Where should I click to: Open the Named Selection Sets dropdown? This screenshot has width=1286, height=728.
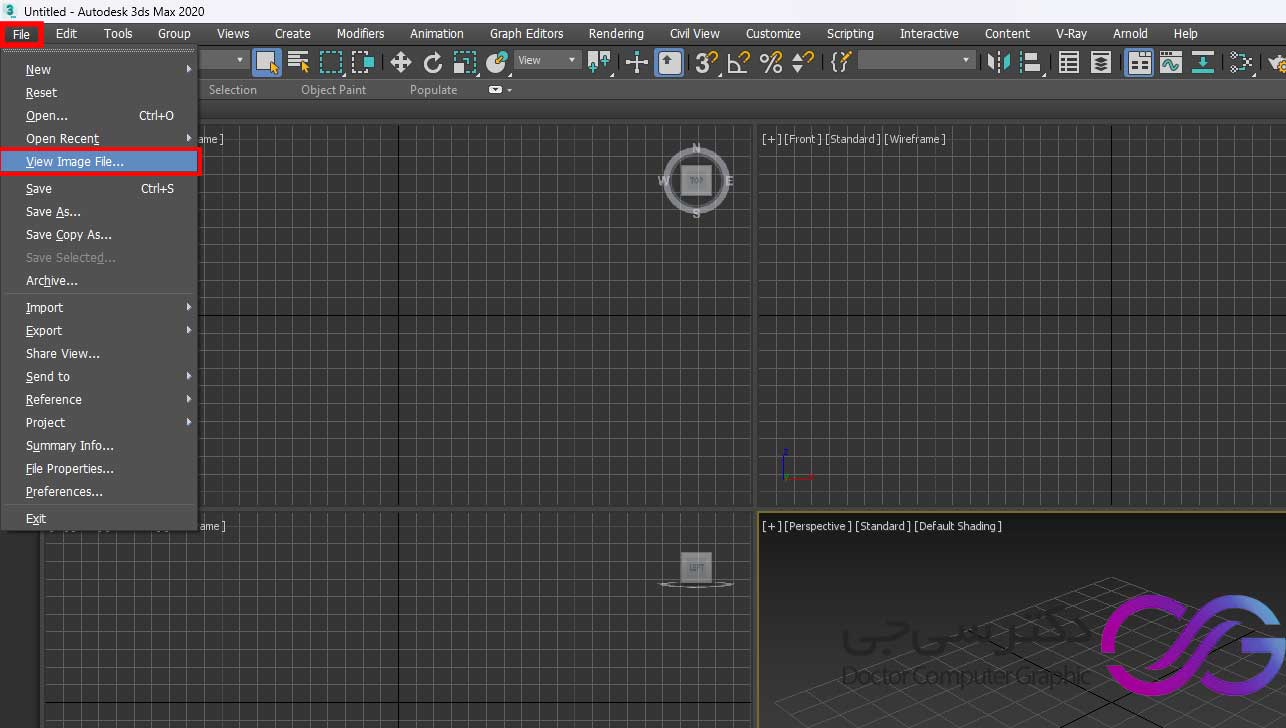(916, 61)
